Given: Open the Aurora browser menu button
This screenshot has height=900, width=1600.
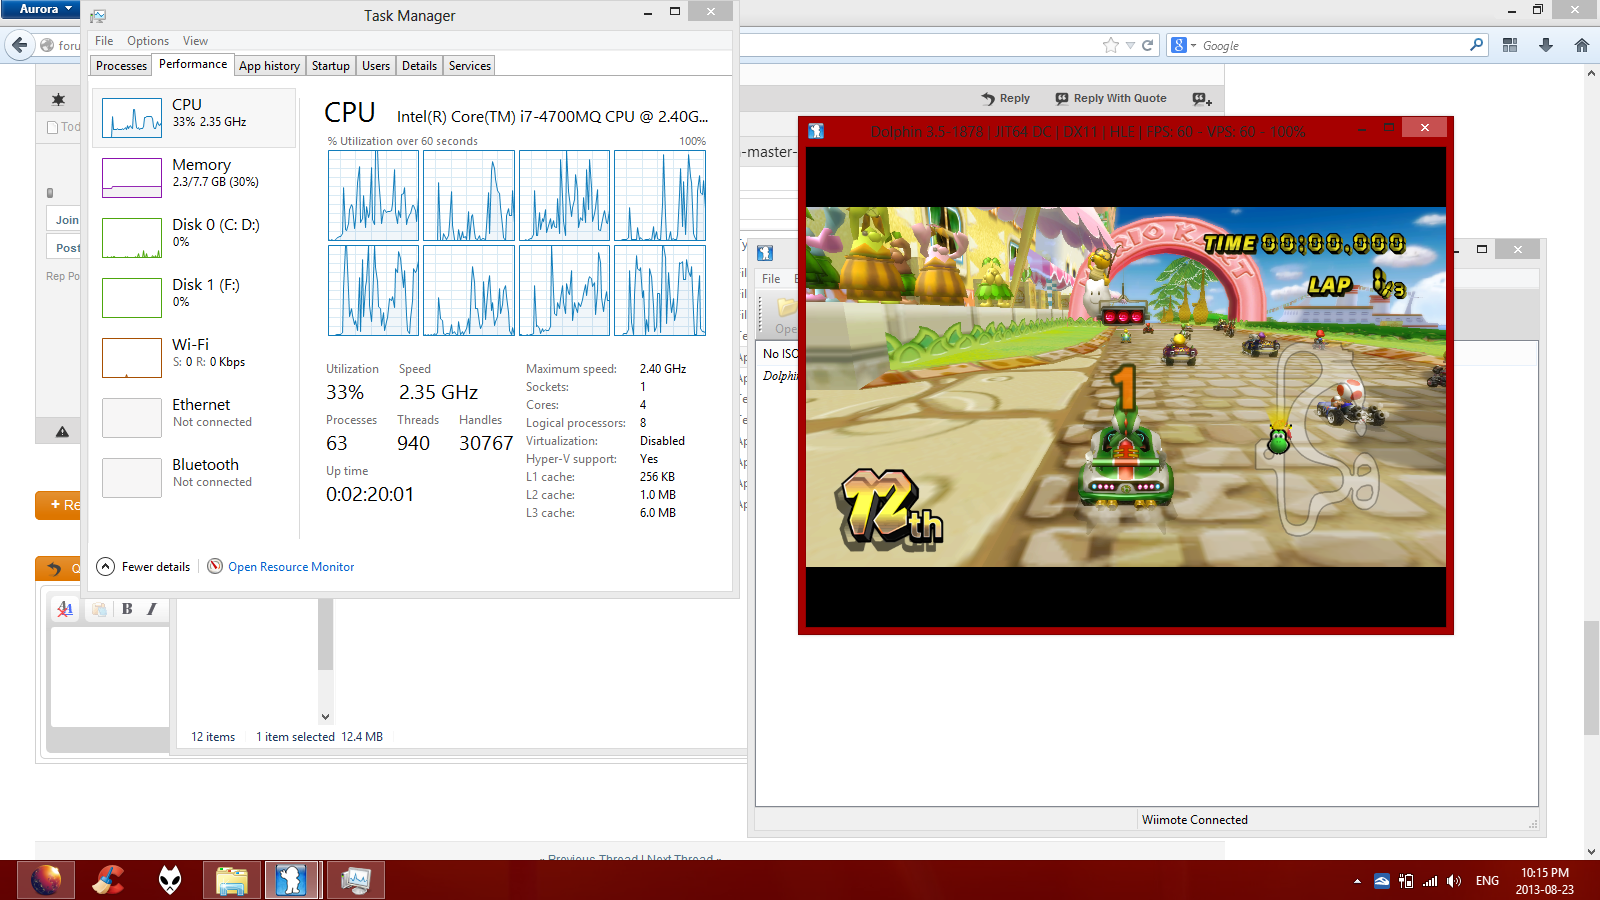Looking at the screenshot, I should (40, 9).
